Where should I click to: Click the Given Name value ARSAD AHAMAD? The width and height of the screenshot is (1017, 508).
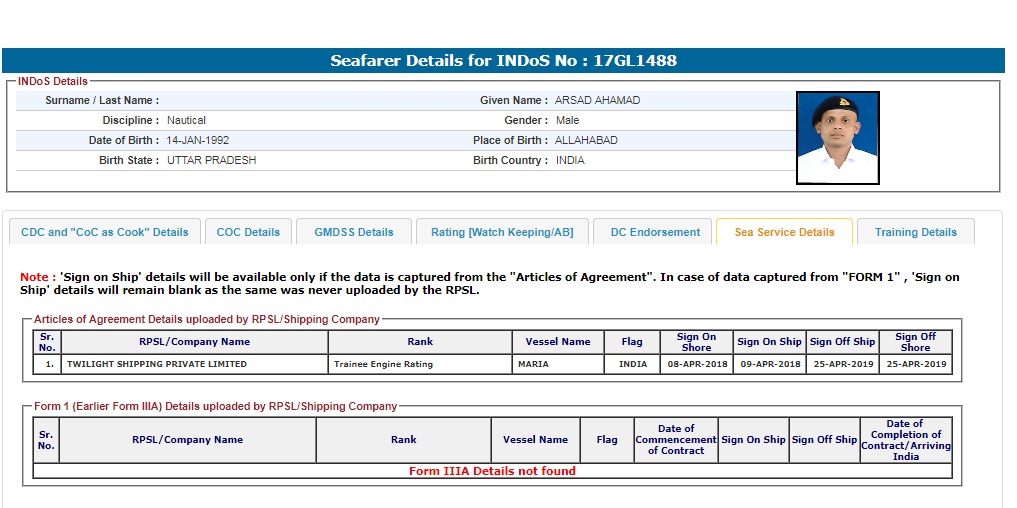(597, 100)
